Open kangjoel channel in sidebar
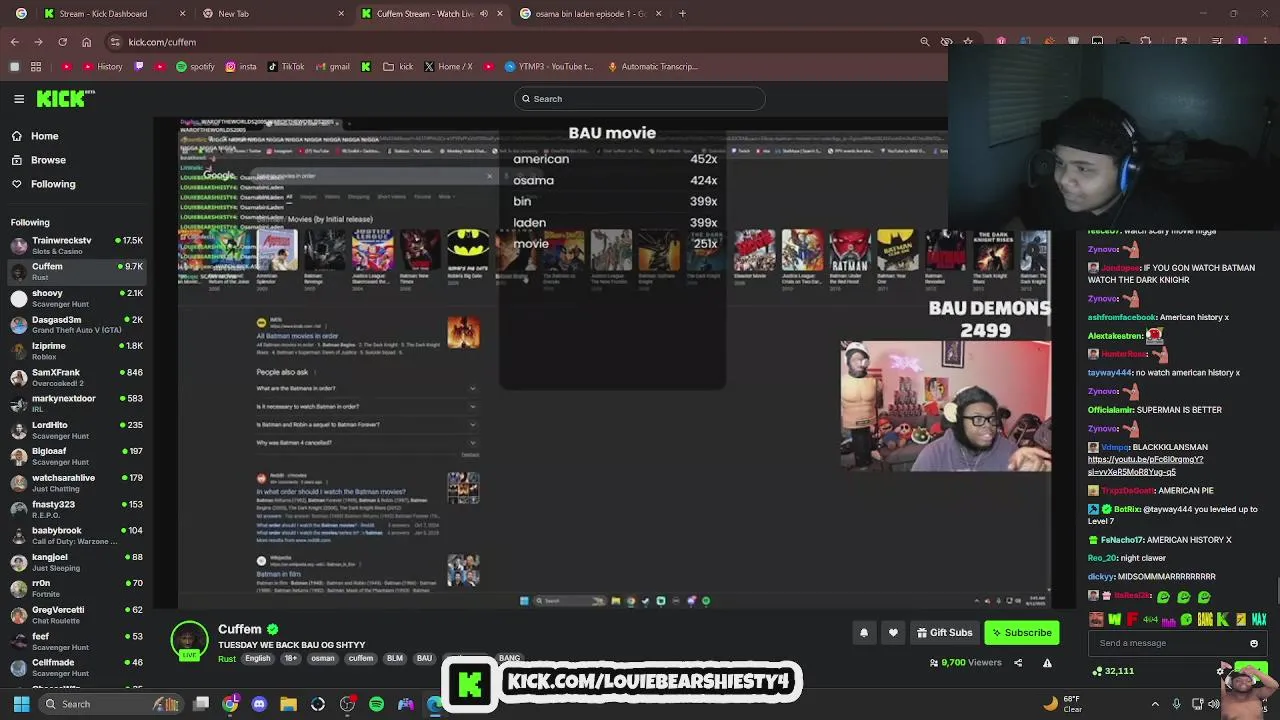Image resolution: width=1280 pixels, height=720 pixels. pyautogui.click(x=76, y=562)
